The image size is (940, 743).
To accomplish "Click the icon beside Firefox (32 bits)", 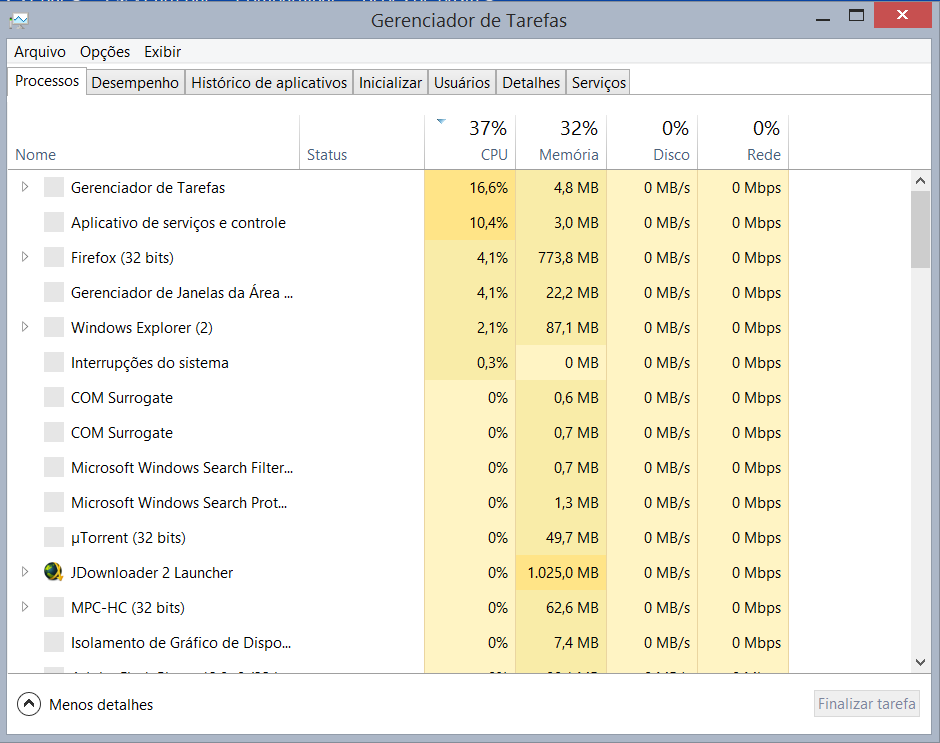I will 53,257.
